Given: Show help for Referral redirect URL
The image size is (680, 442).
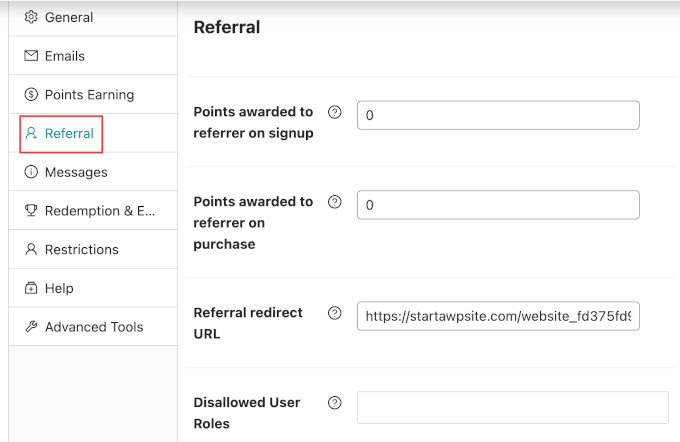Looking at the screenshot, I should pos(335,313).
